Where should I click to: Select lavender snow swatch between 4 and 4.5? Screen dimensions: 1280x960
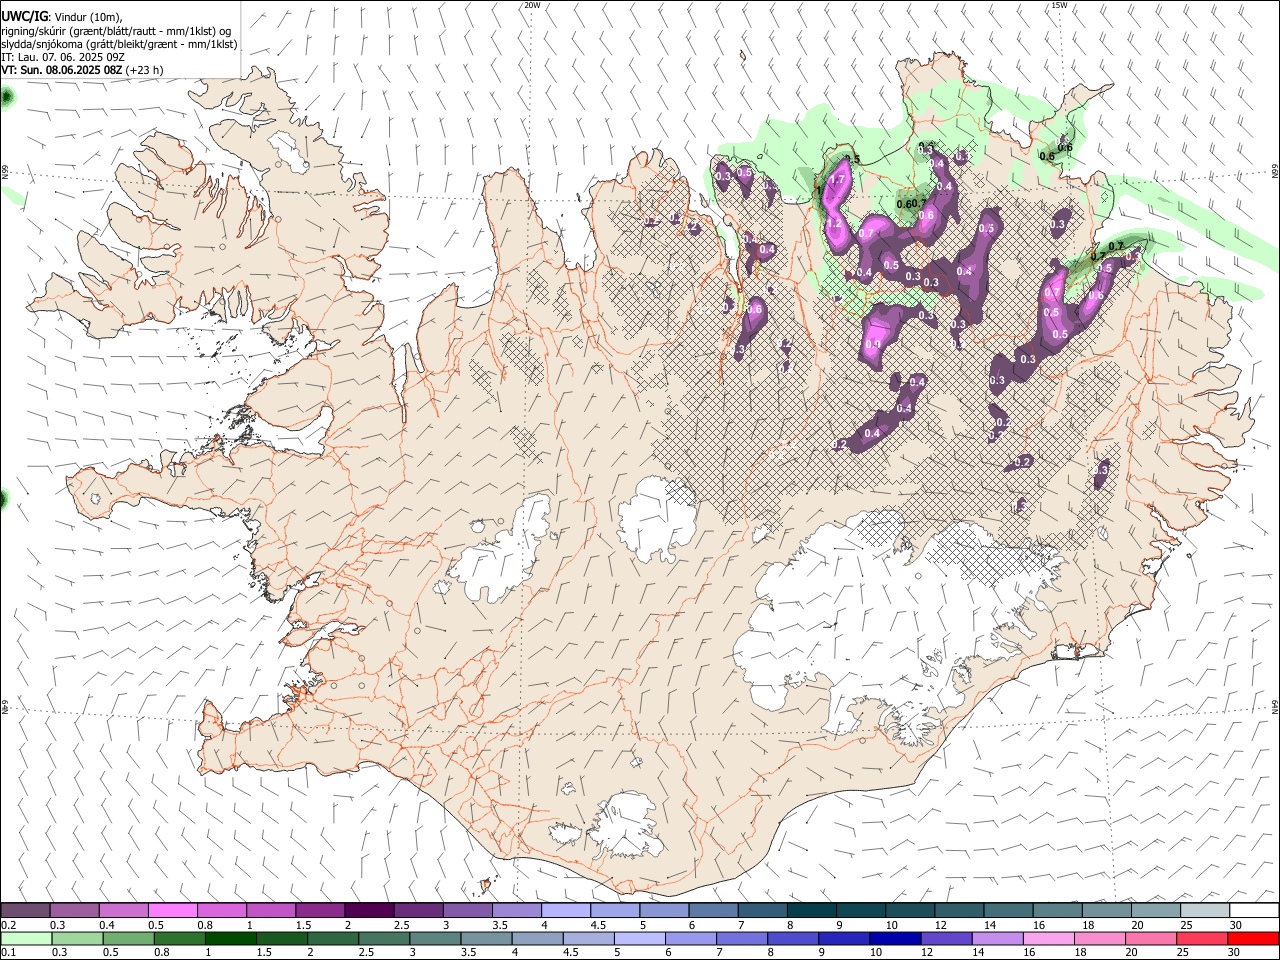coord(566,911)
